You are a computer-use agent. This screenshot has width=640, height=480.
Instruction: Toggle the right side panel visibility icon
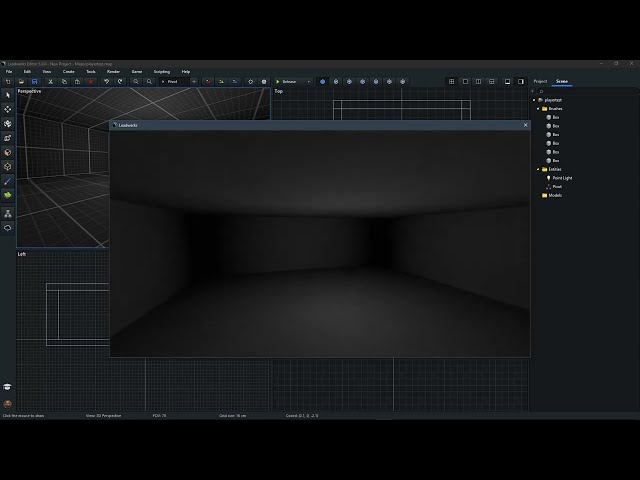tap(521, 82)
